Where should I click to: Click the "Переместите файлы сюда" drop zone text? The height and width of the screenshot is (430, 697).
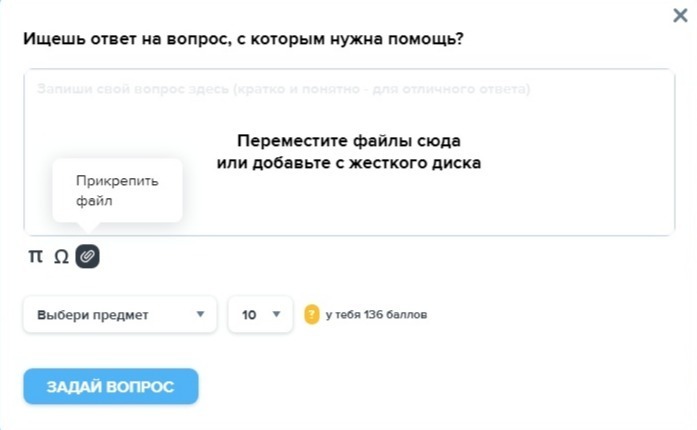[349, 141]
